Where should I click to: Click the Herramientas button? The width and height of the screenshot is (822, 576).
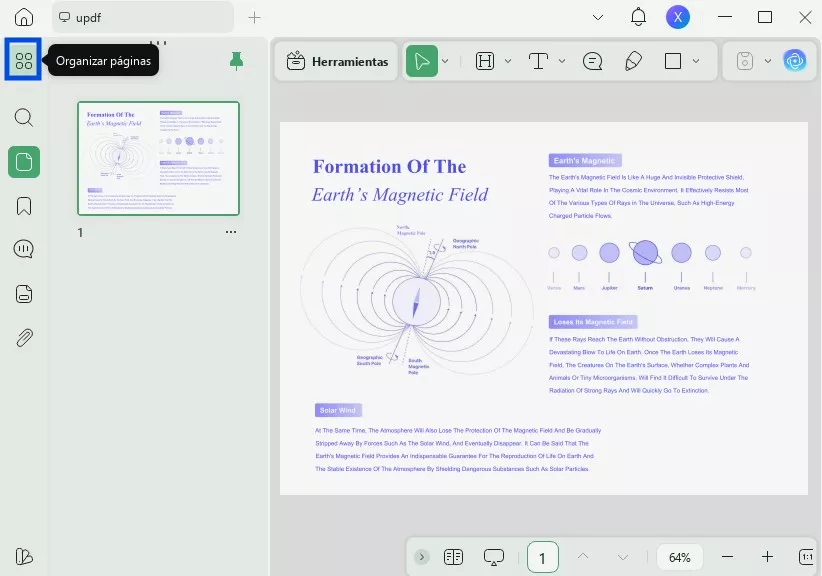tap(337, 61)
